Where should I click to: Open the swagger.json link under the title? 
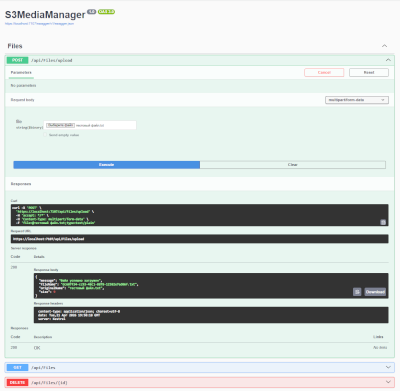(39, 24)
